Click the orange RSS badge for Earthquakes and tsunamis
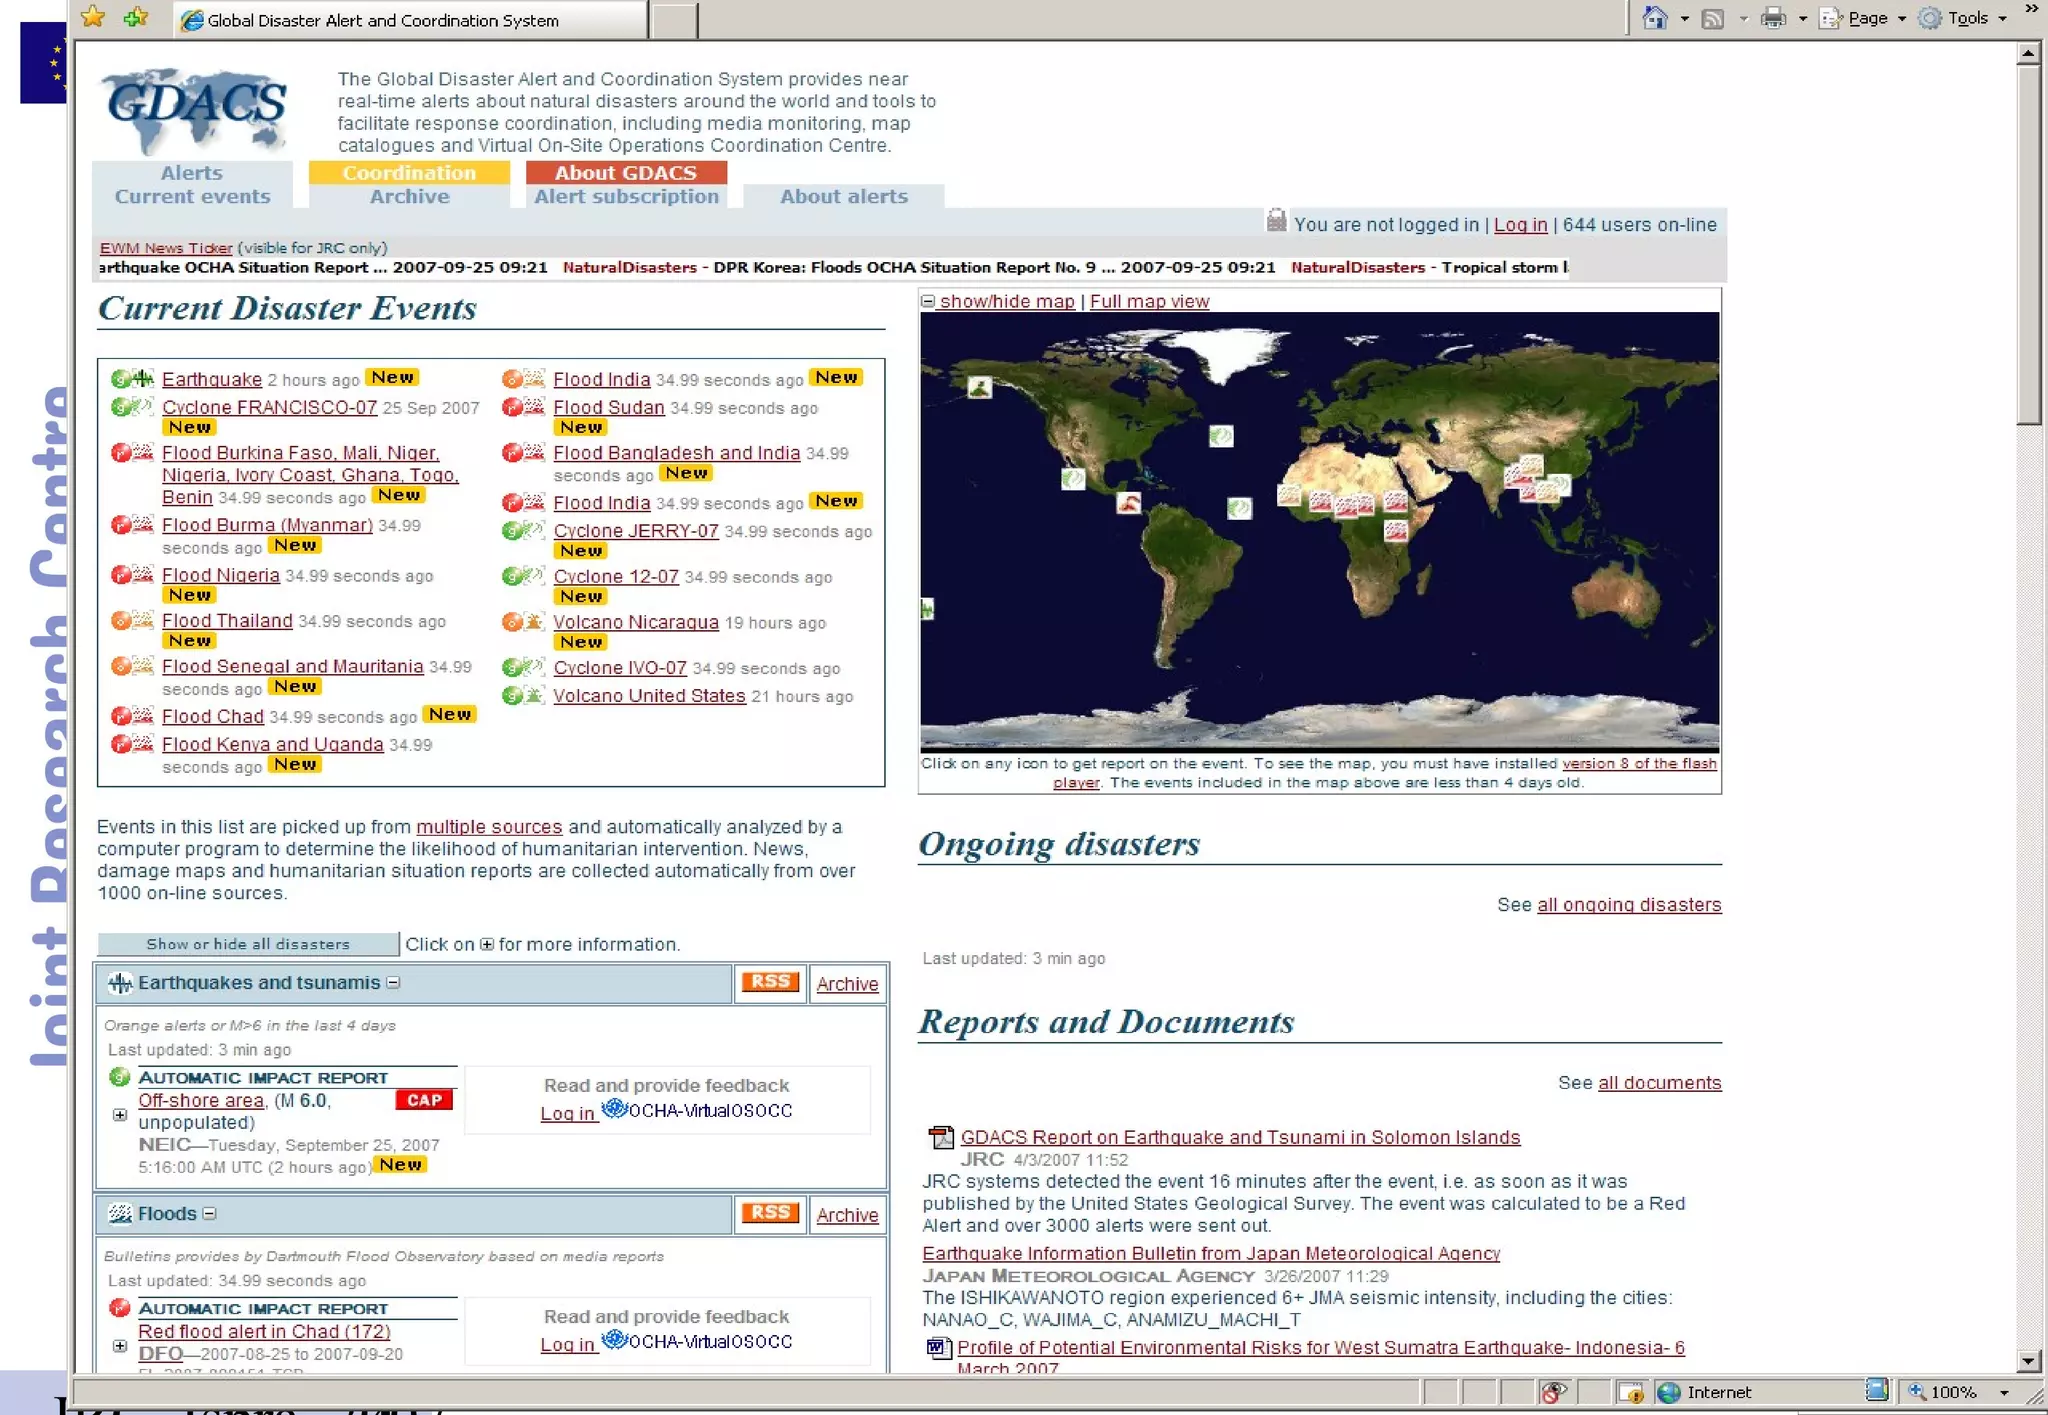 coord(769,982)
